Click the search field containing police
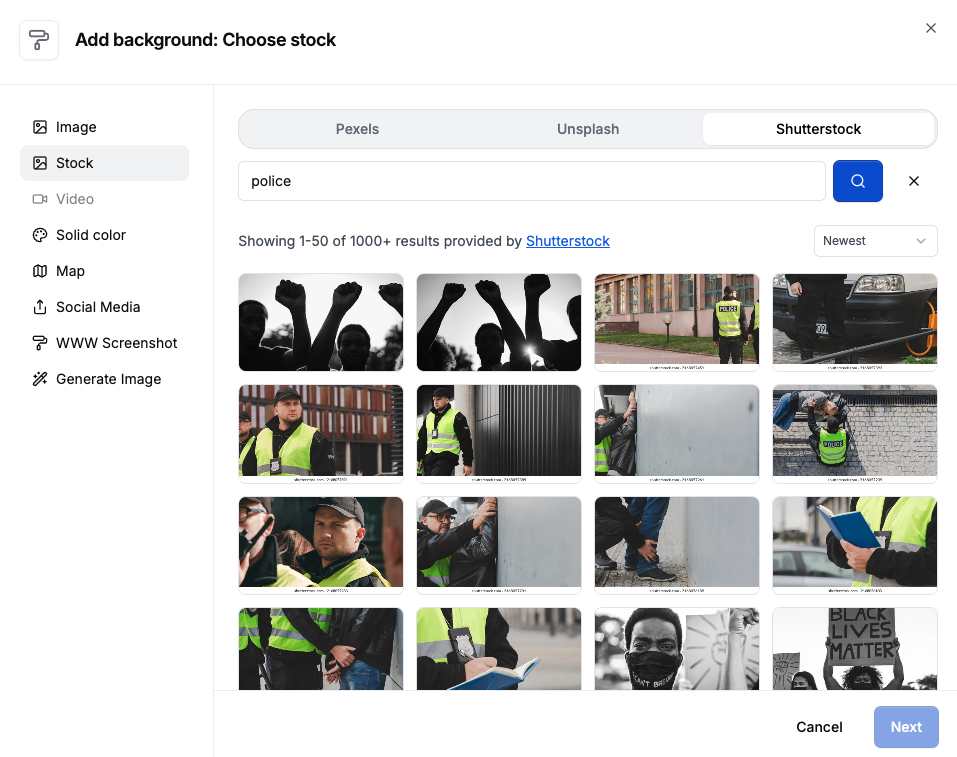957x757 pixels. tap(532, 181)
